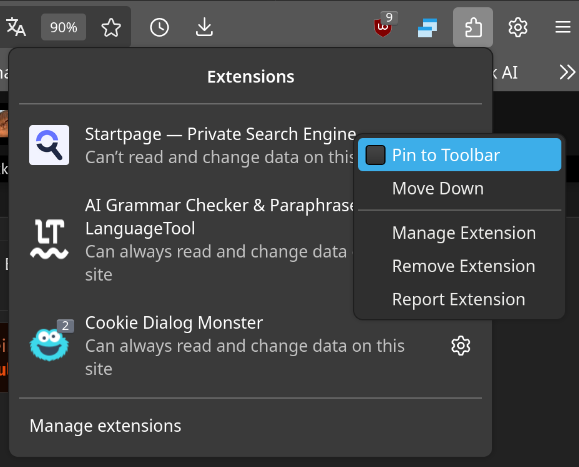Image resolution: width=579 pixels, height=467 pixels.
Task: Bookmark this page with the star icon
Action: point(111,28)
